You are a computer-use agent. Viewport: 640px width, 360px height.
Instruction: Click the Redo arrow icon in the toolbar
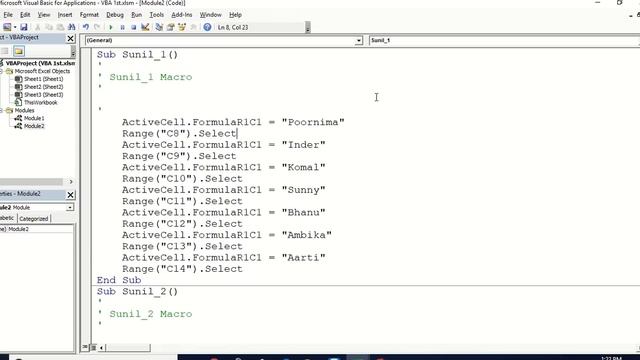click(x=97, y=27)
